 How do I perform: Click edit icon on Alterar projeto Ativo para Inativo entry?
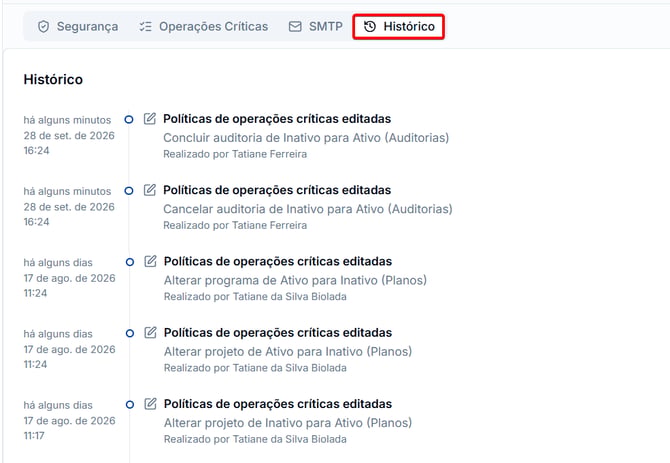coord(150,332)
